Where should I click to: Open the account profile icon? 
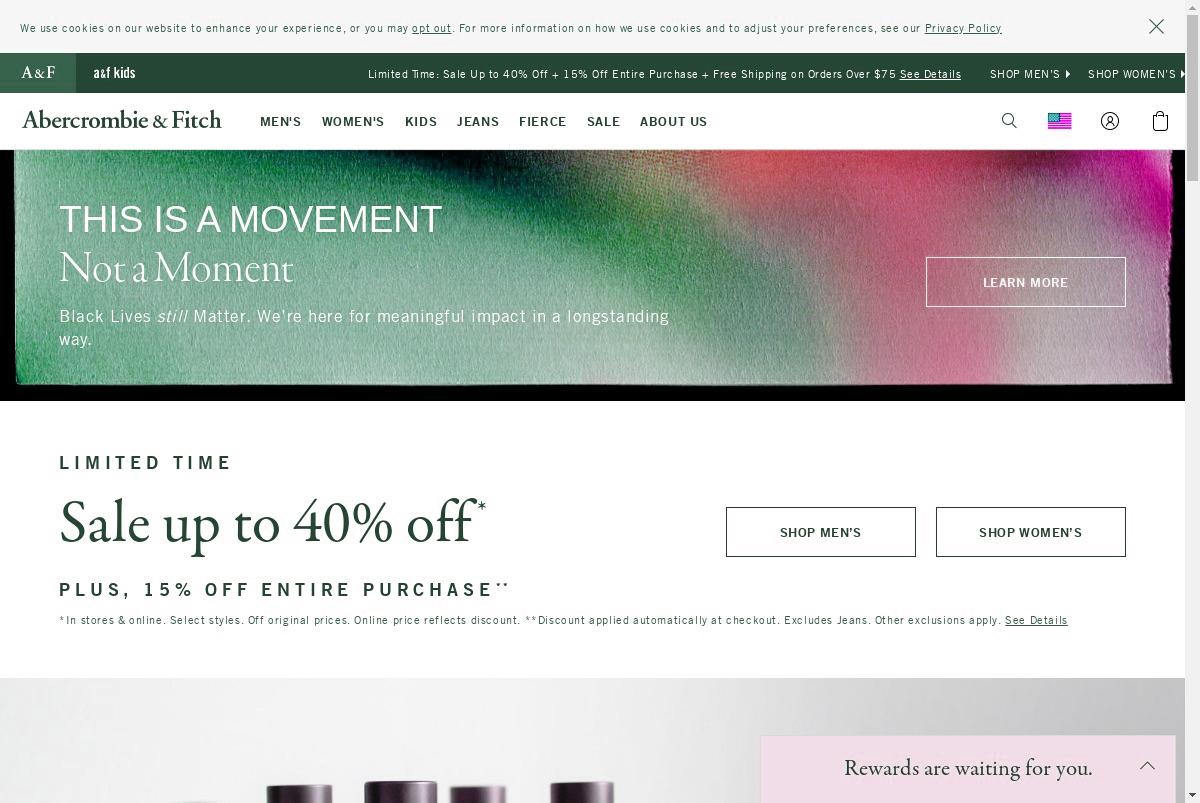(x=1110, y=121)
